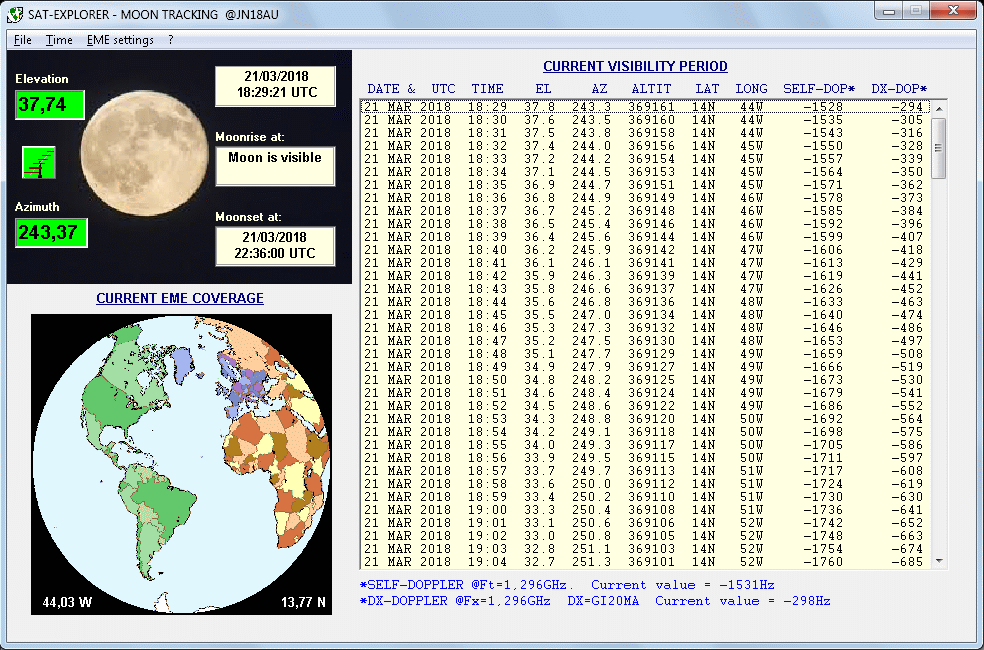Click the Elevation label
The width and height of the screenshot is (984, 650).
[x=42, y=78]
